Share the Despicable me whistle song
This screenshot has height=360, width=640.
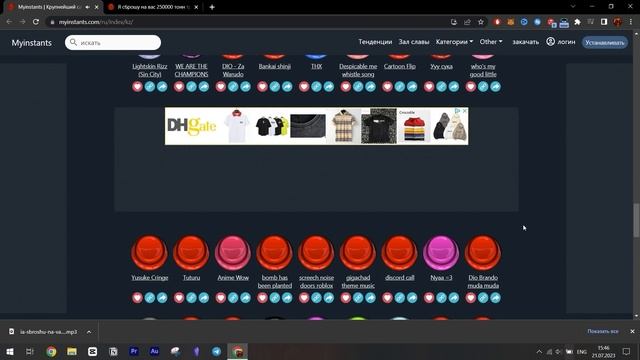(370, 87)
